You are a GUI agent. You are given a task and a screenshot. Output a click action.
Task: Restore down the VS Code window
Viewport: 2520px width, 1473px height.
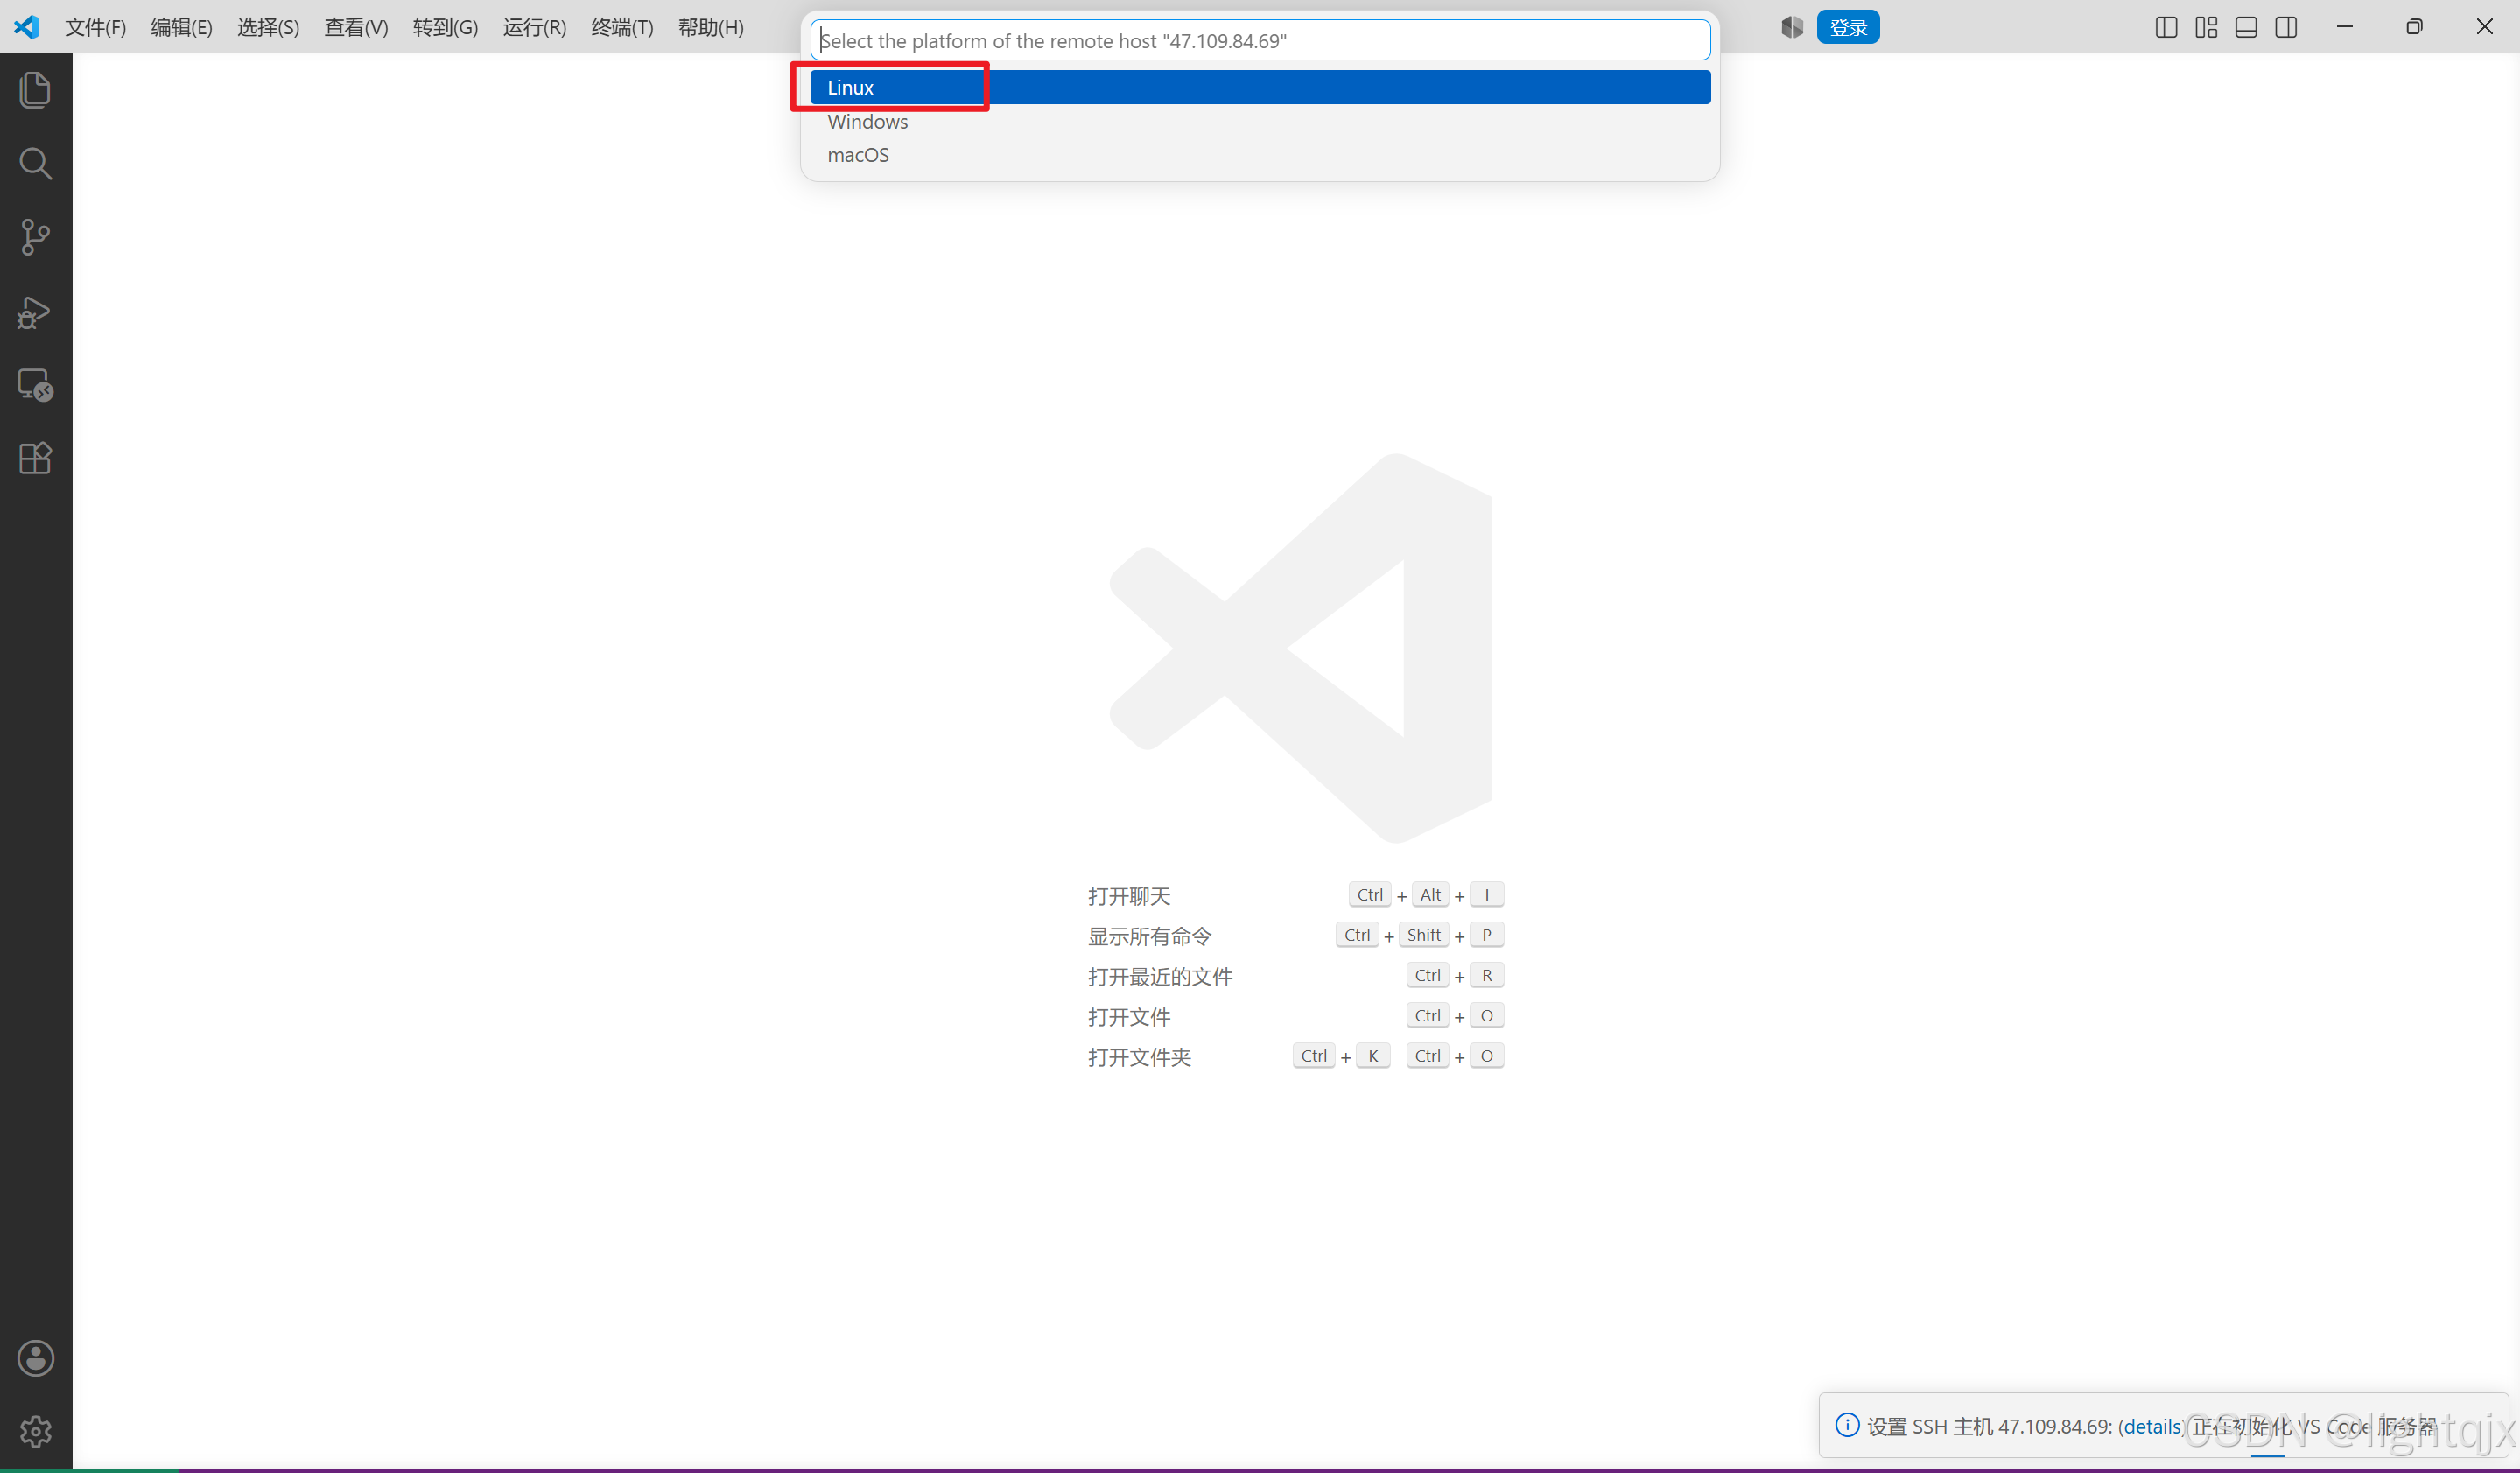pyautogui.click(x=2414, y=27)
